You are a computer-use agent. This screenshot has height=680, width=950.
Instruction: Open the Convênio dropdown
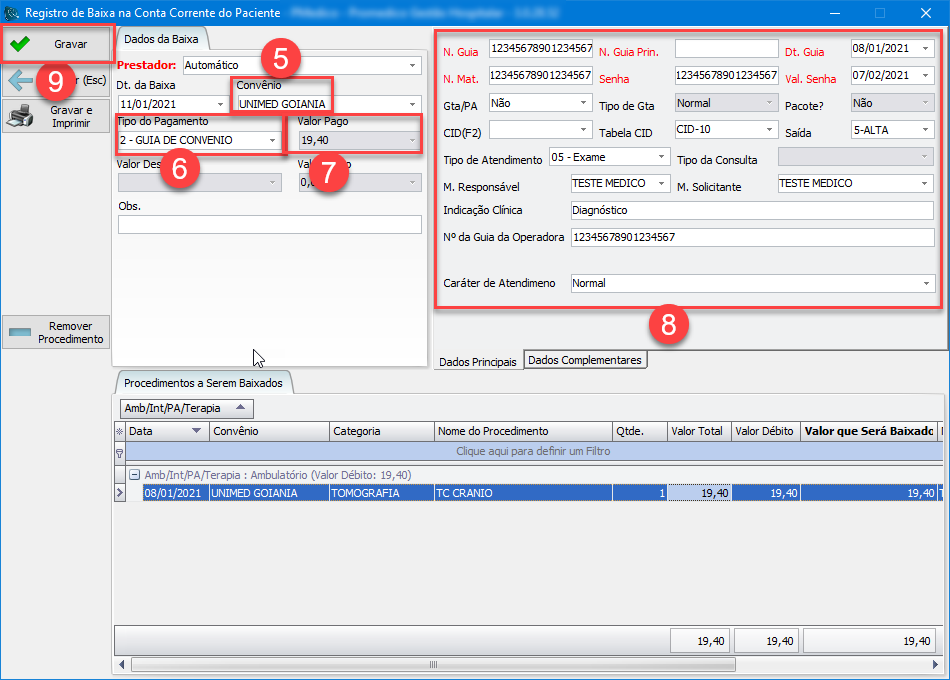pos(412,104)
